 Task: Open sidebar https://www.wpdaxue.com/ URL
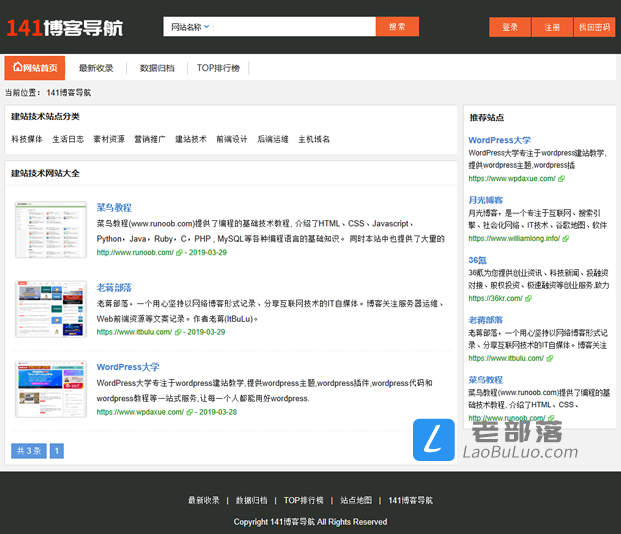(x=512, y=179)
